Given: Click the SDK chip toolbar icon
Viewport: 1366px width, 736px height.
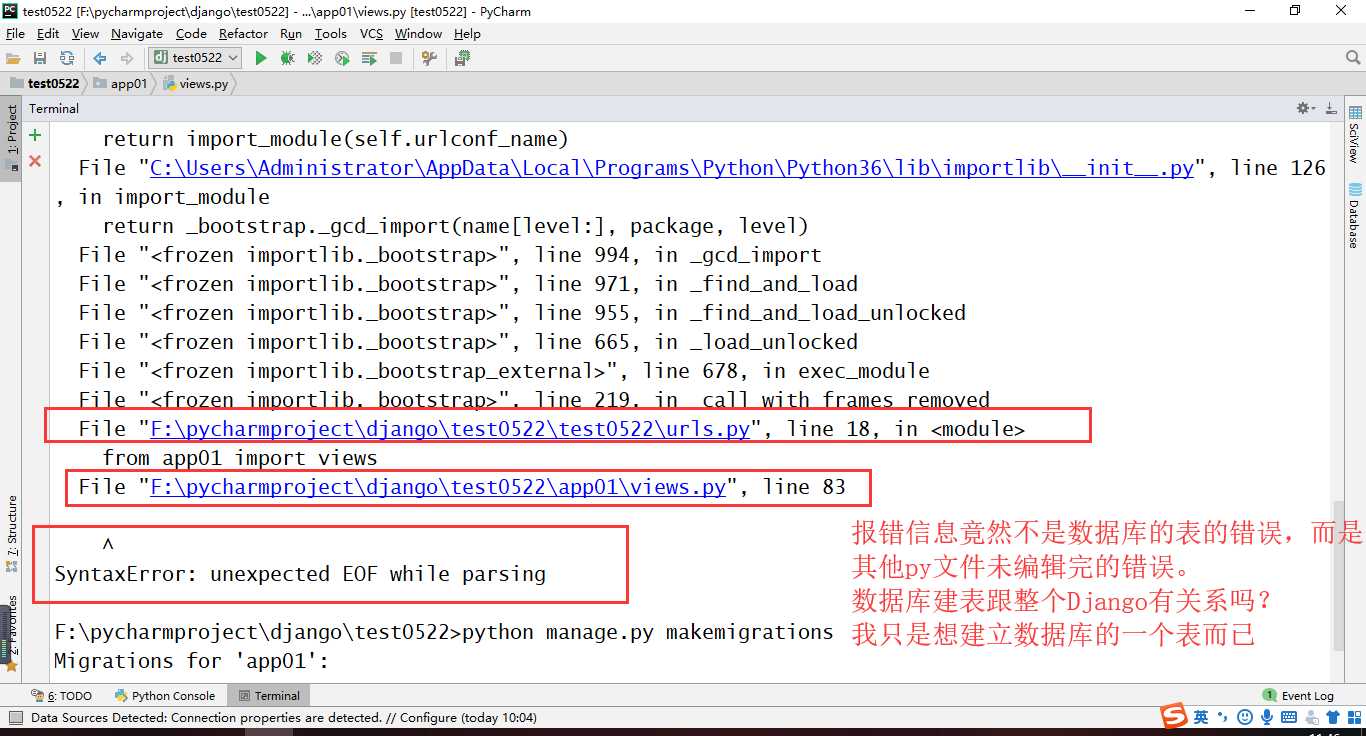Looking at the screenshot, I should 462,58.
